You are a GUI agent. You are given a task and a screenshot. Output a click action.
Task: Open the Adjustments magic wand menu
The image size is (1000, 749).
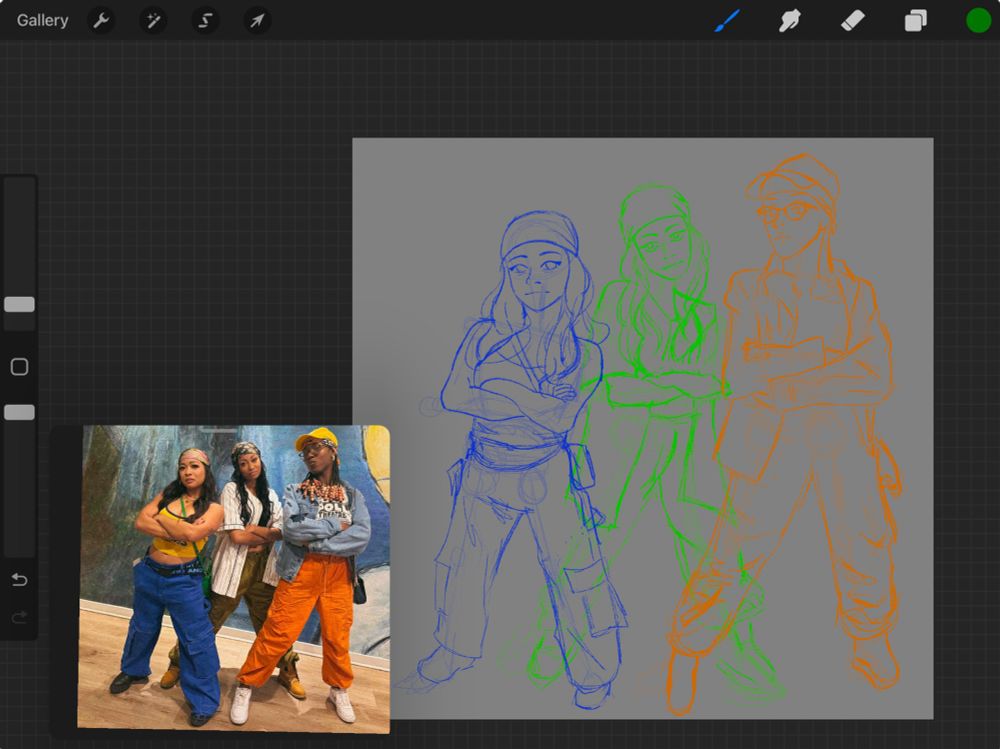[152, 20]
